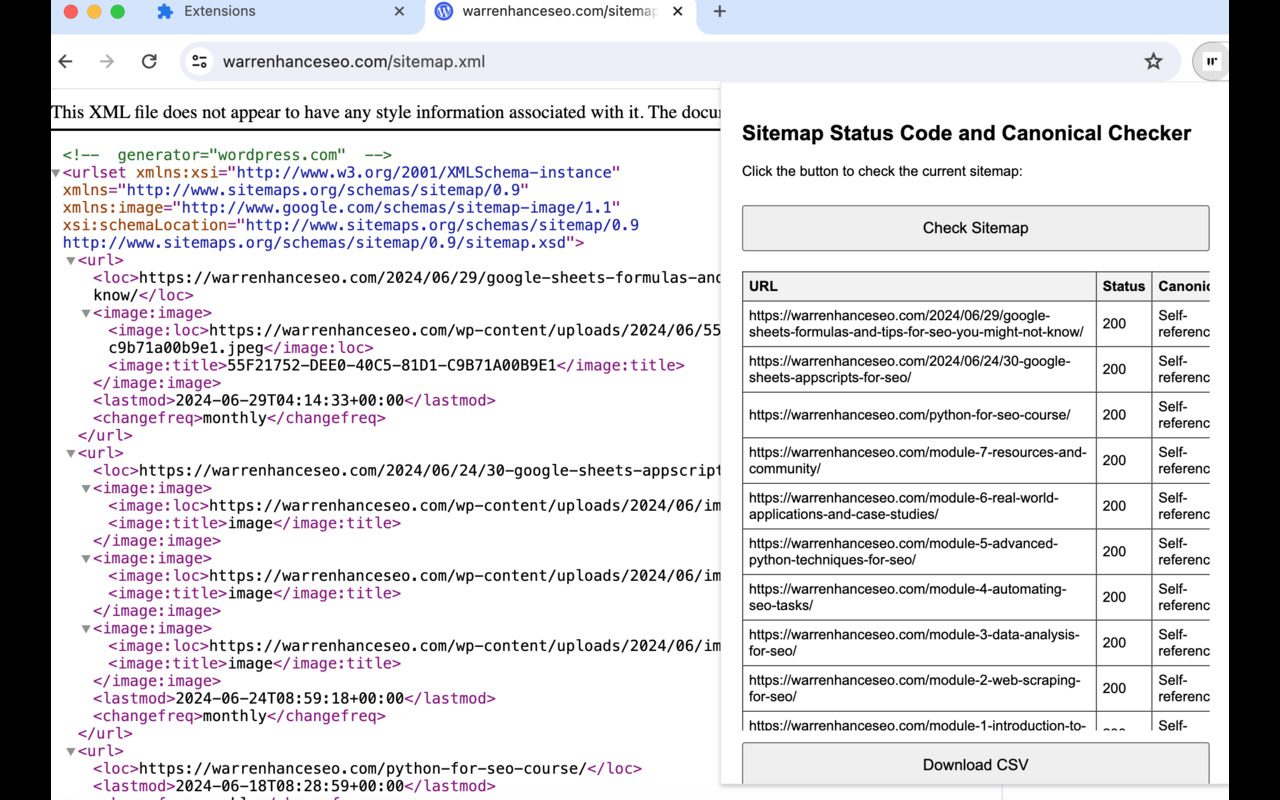1280x800 pixels.
Task: Click the 'Click the button to check' instruction text
Action: point(882,171)
